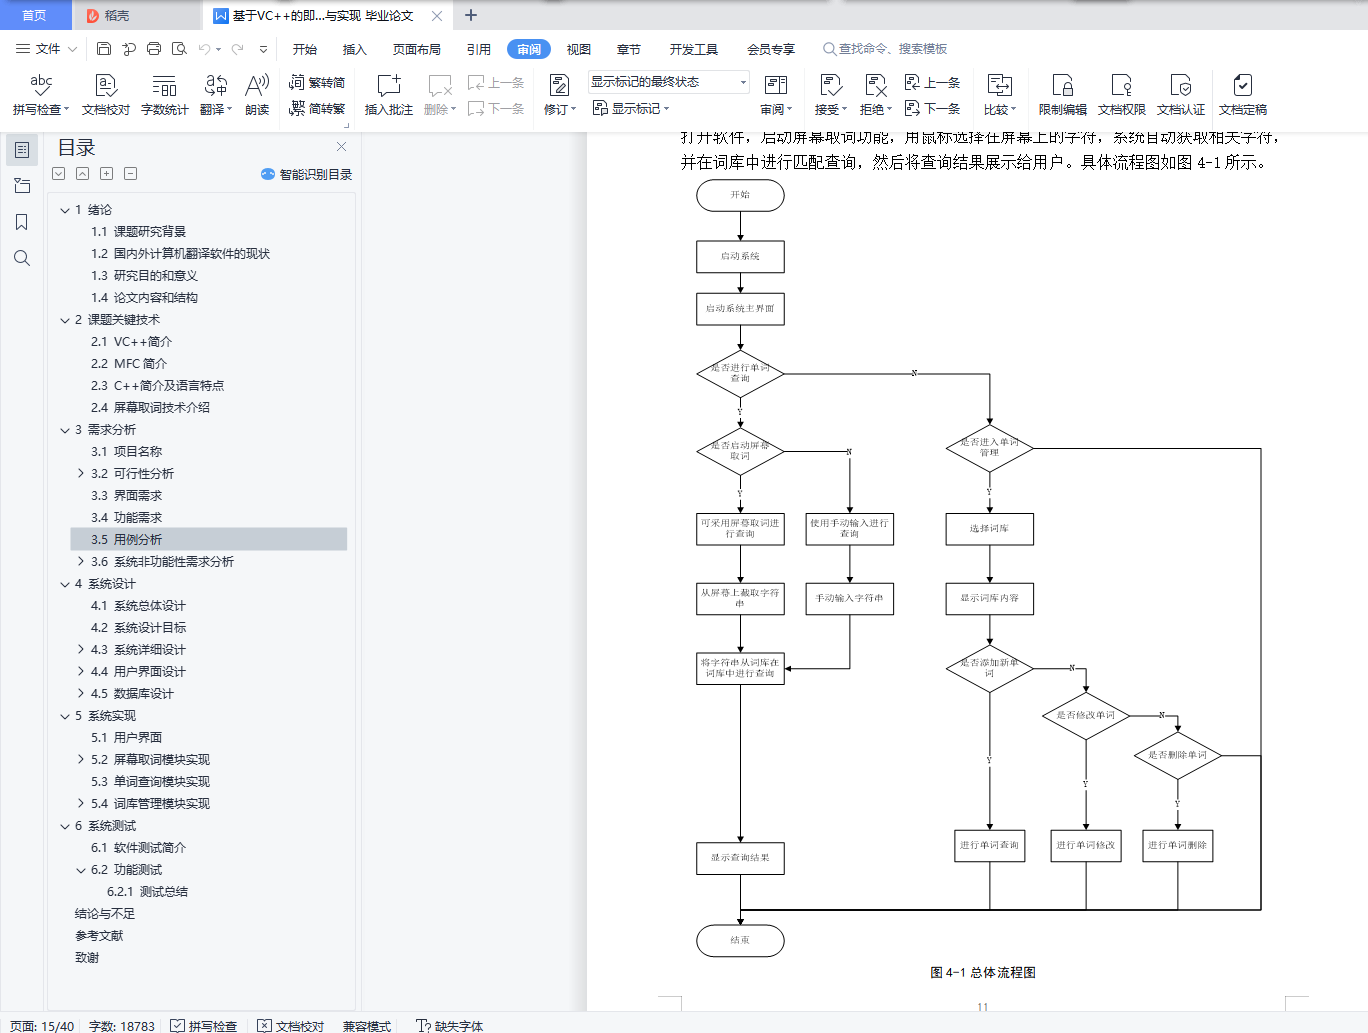Viewport: 1368px width, 1033px height.
Task: Open the 比较 compare documents tool
Action: 999,96
